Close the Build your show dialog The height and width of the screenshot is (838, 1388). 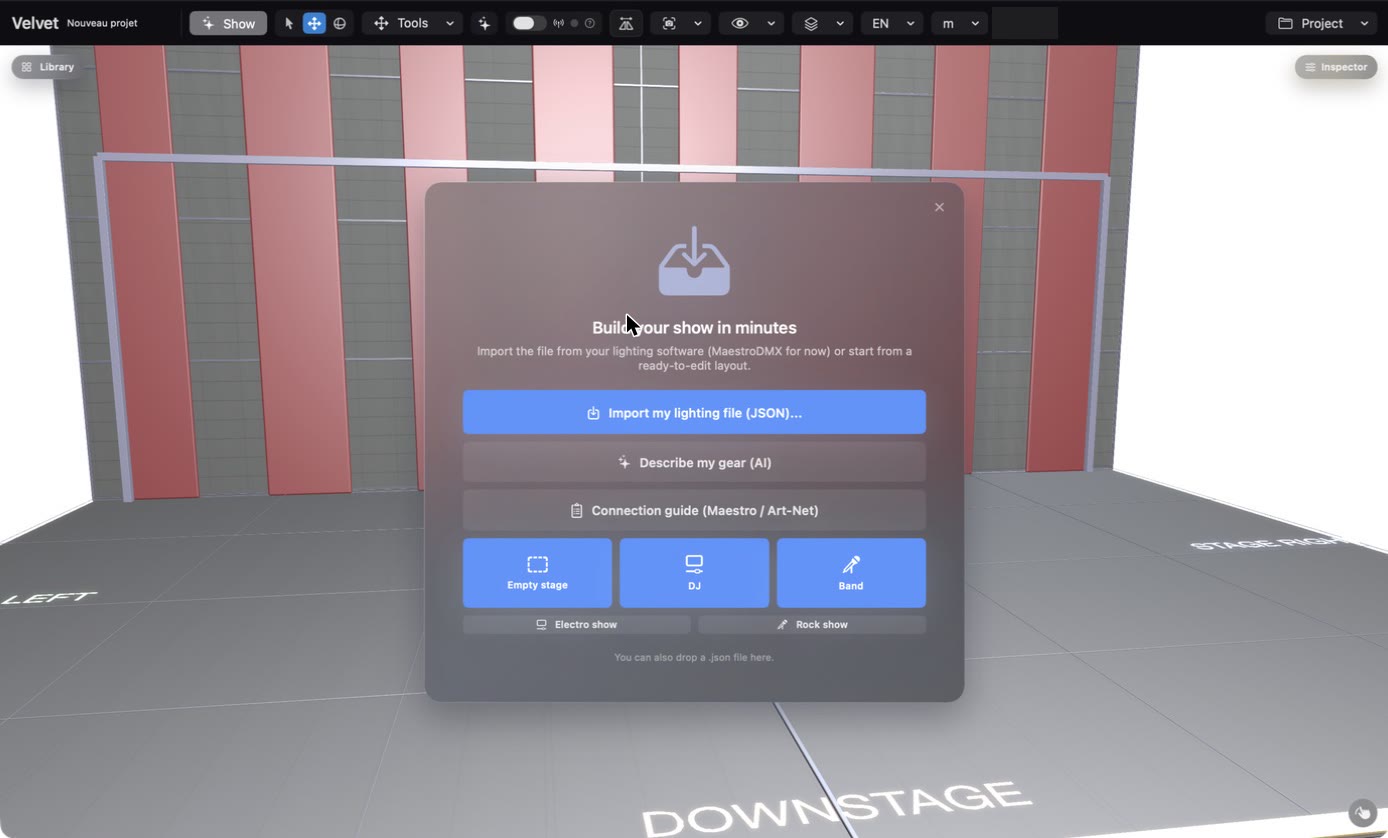click(939, 207)
